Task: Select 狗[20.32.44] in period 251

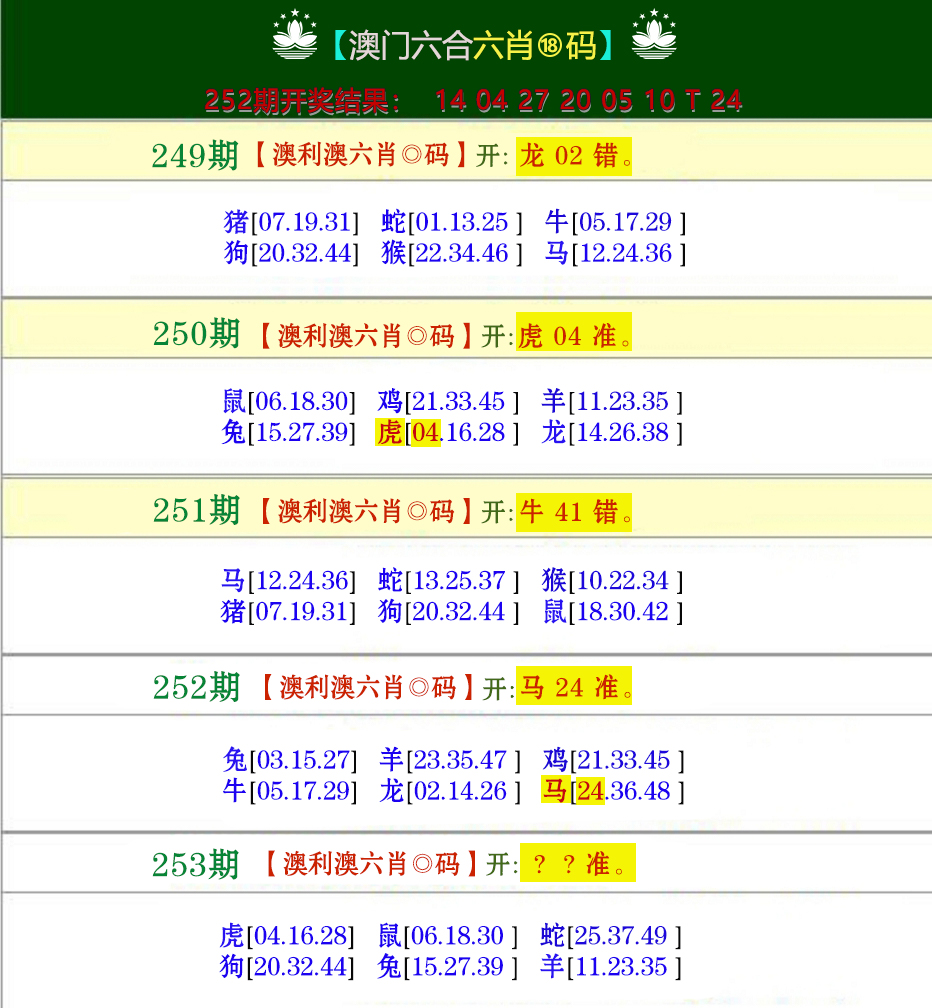Action: (x=448, y=611)
